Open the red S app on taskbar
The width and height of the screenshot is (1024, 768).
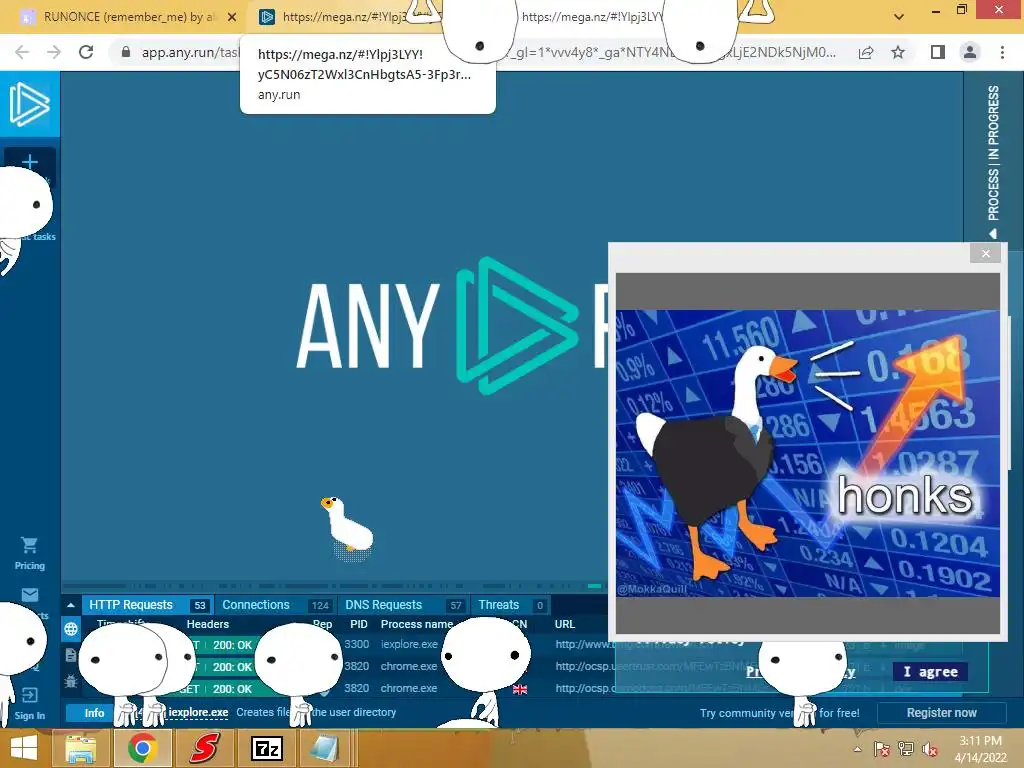(204, 748)
